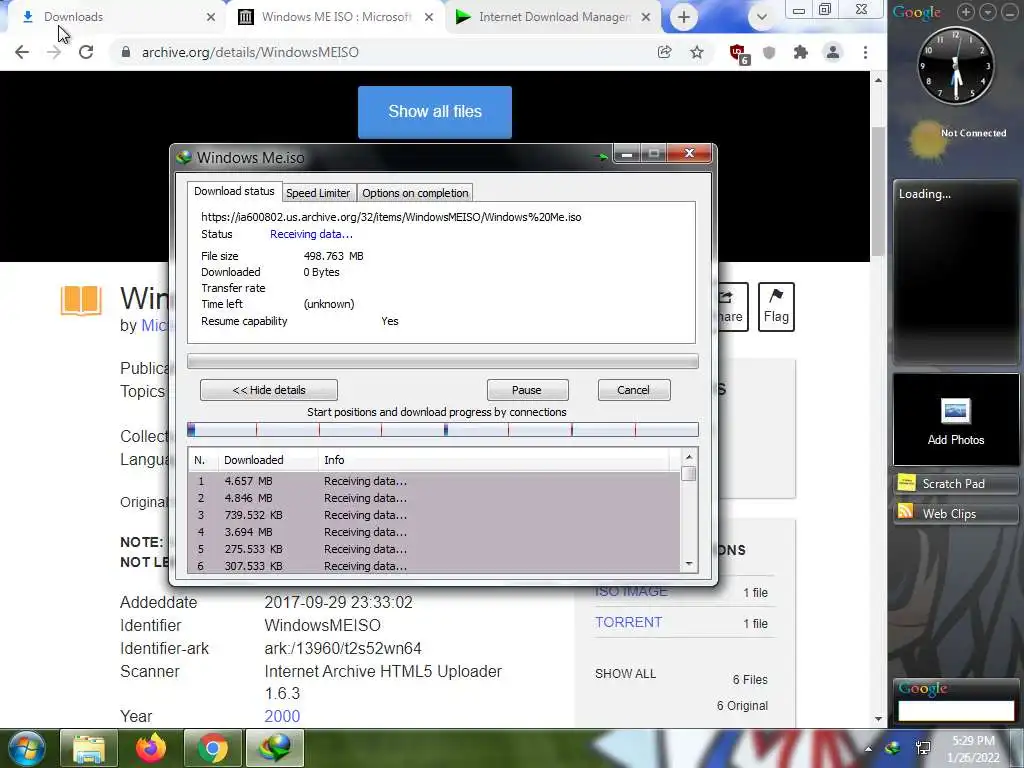Click Add Photos in the sidebar gadget

[x=955, y=421]
